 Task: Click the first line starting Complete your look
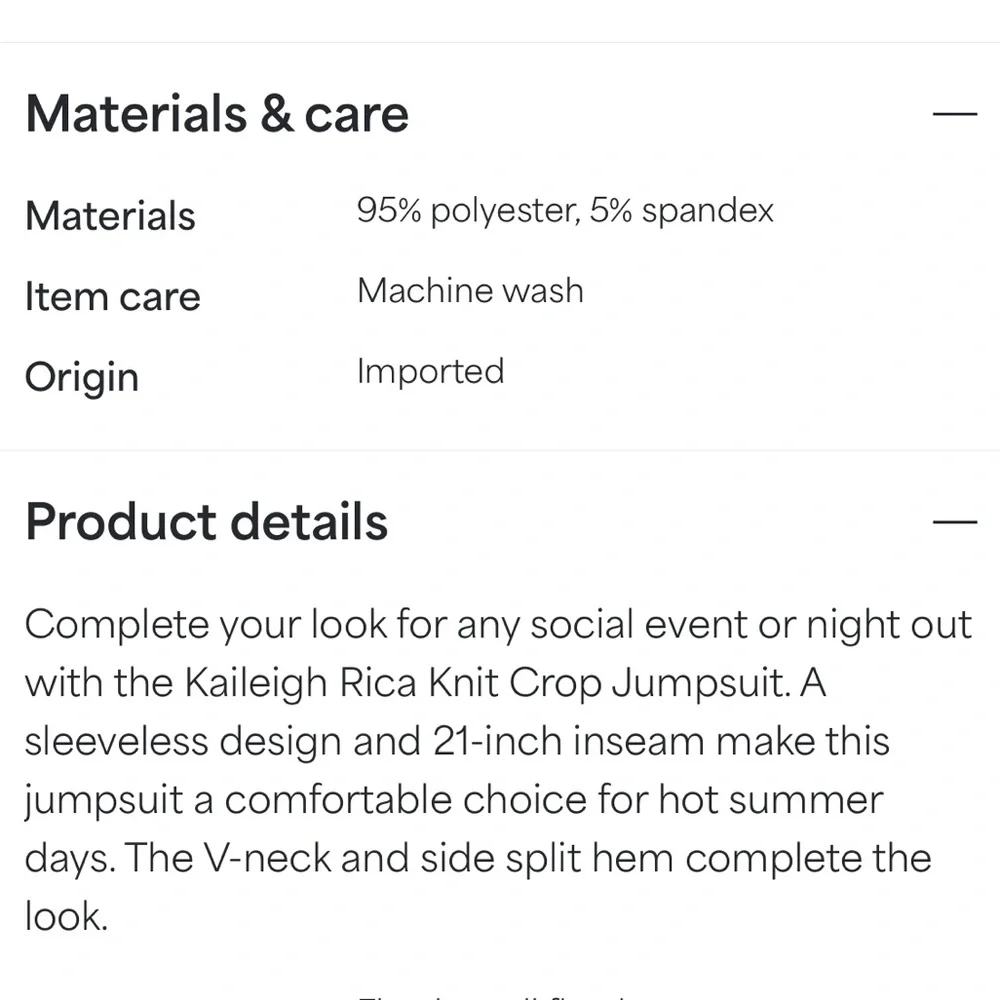pyautogui.click(x=498, y=624)
